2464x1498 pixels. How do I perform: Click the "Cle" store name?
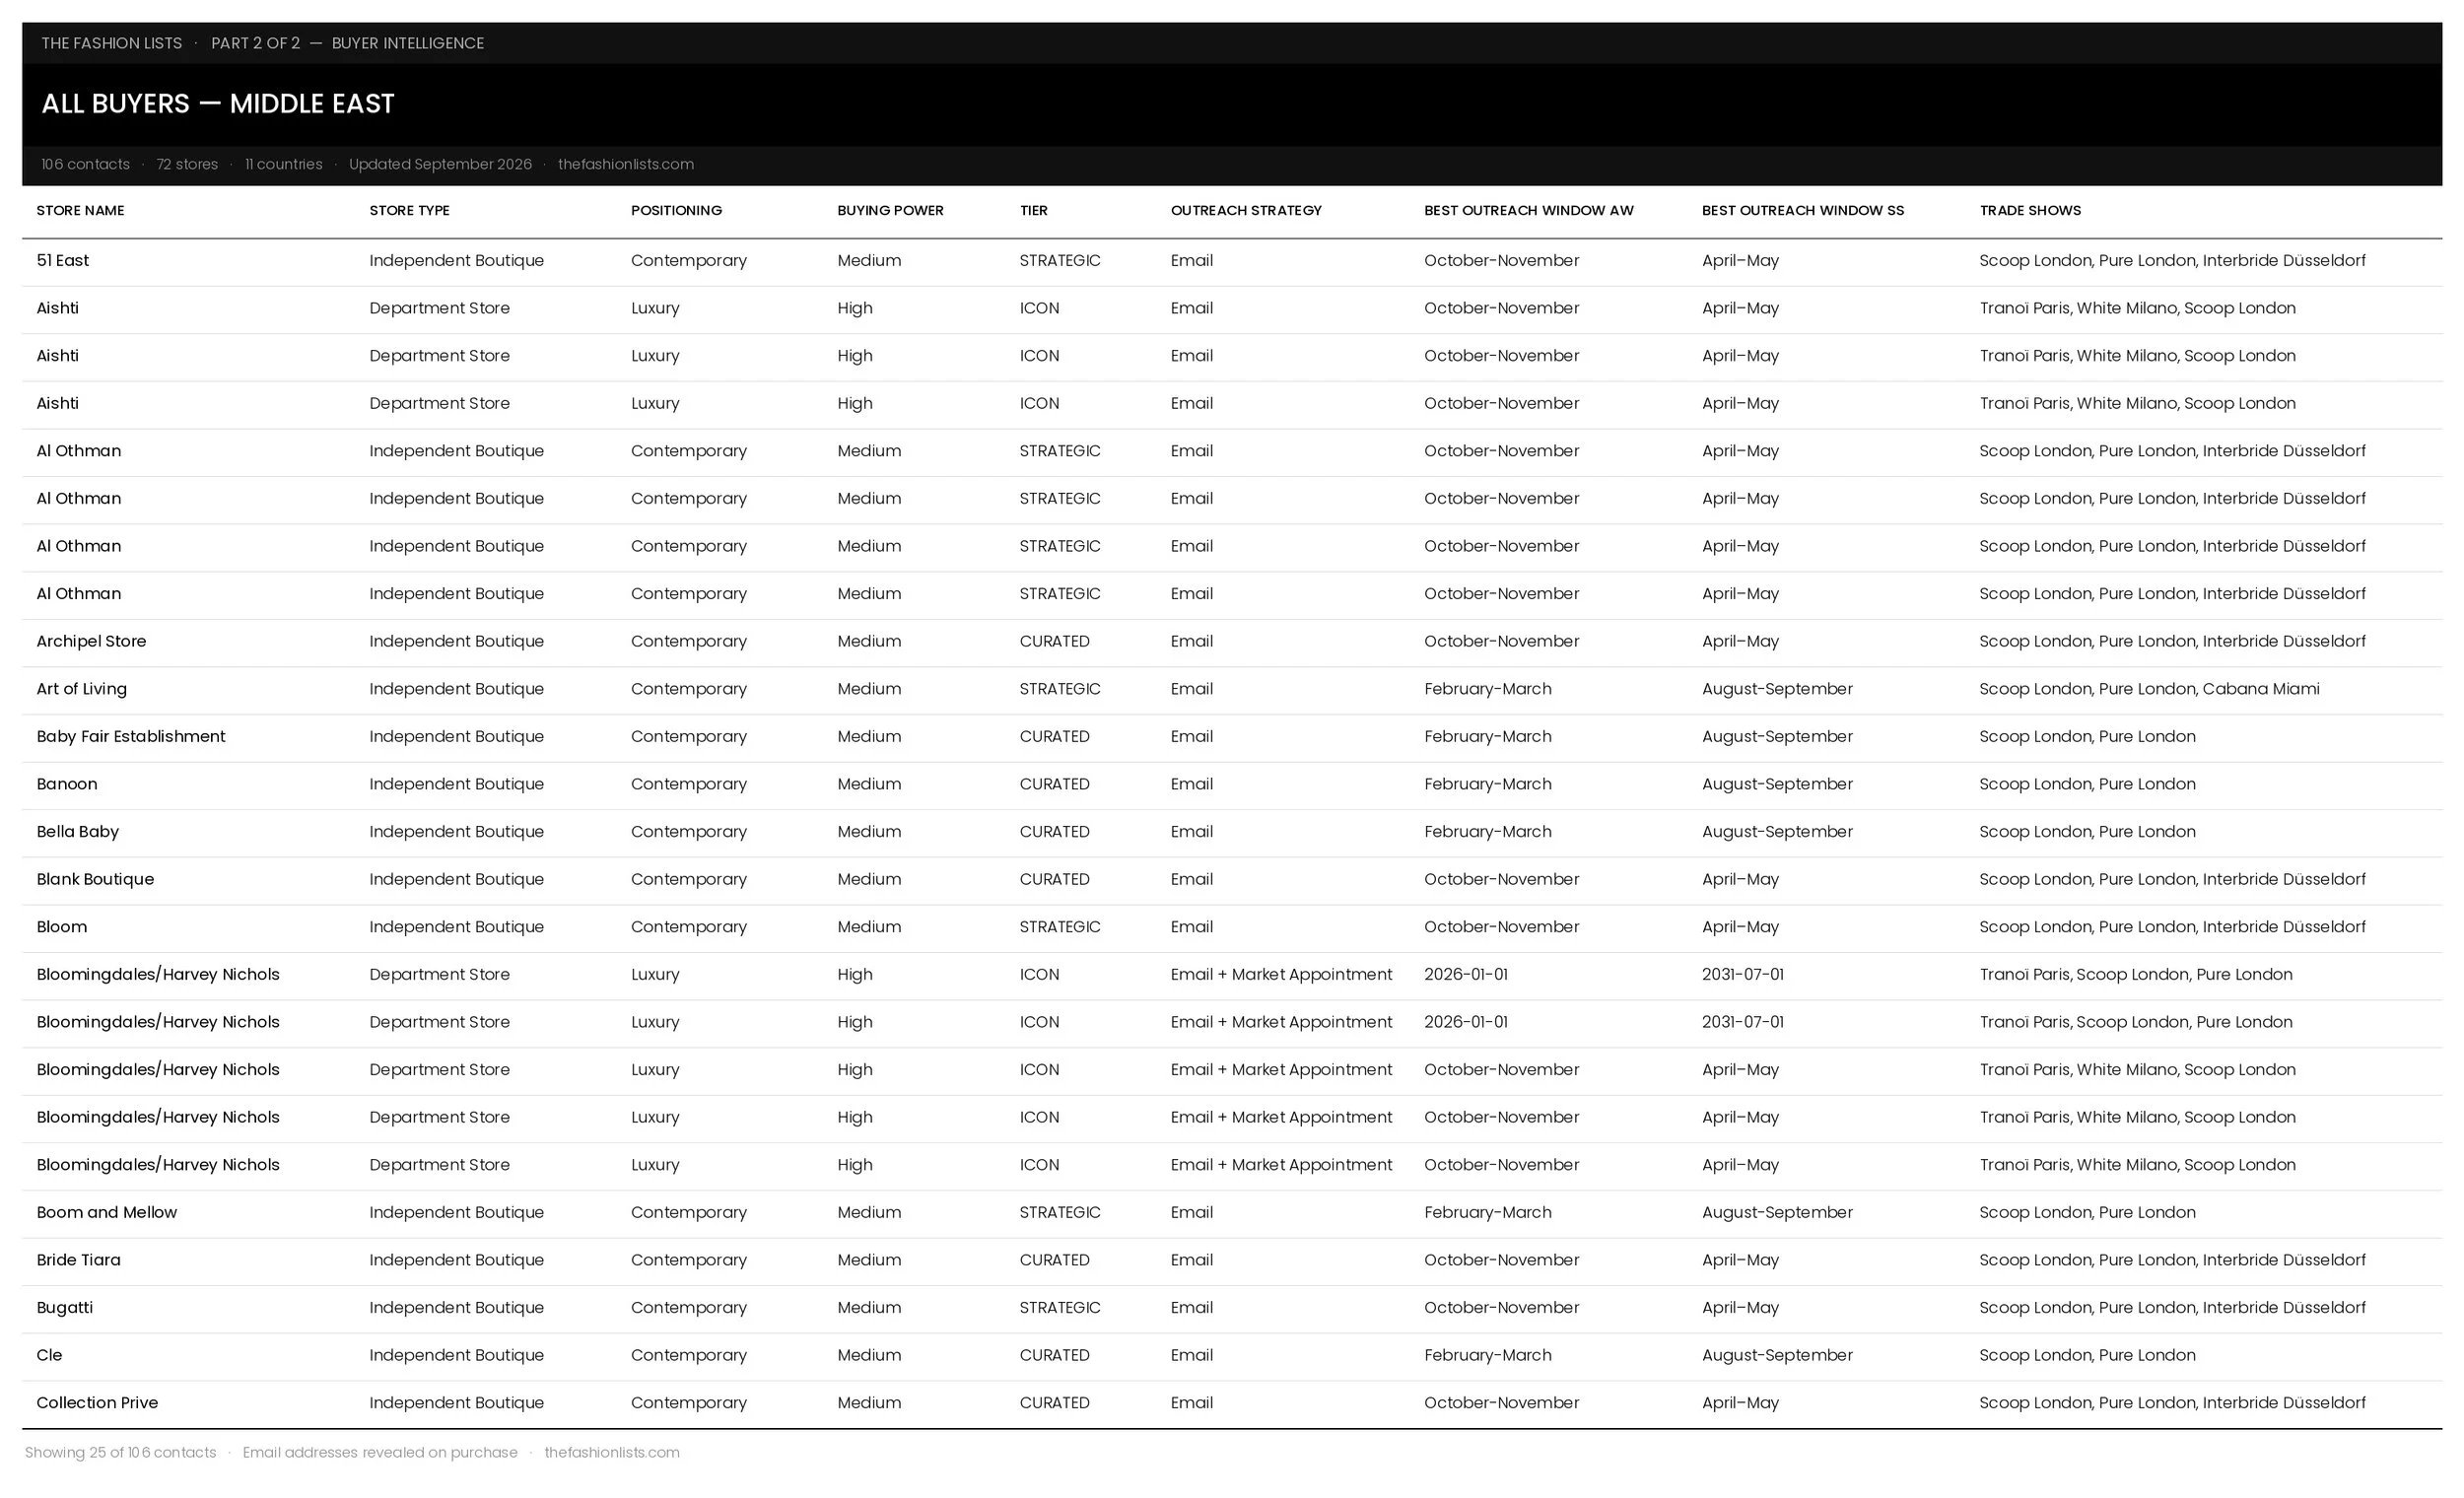pyautogui.click(x=49, y=1355)
